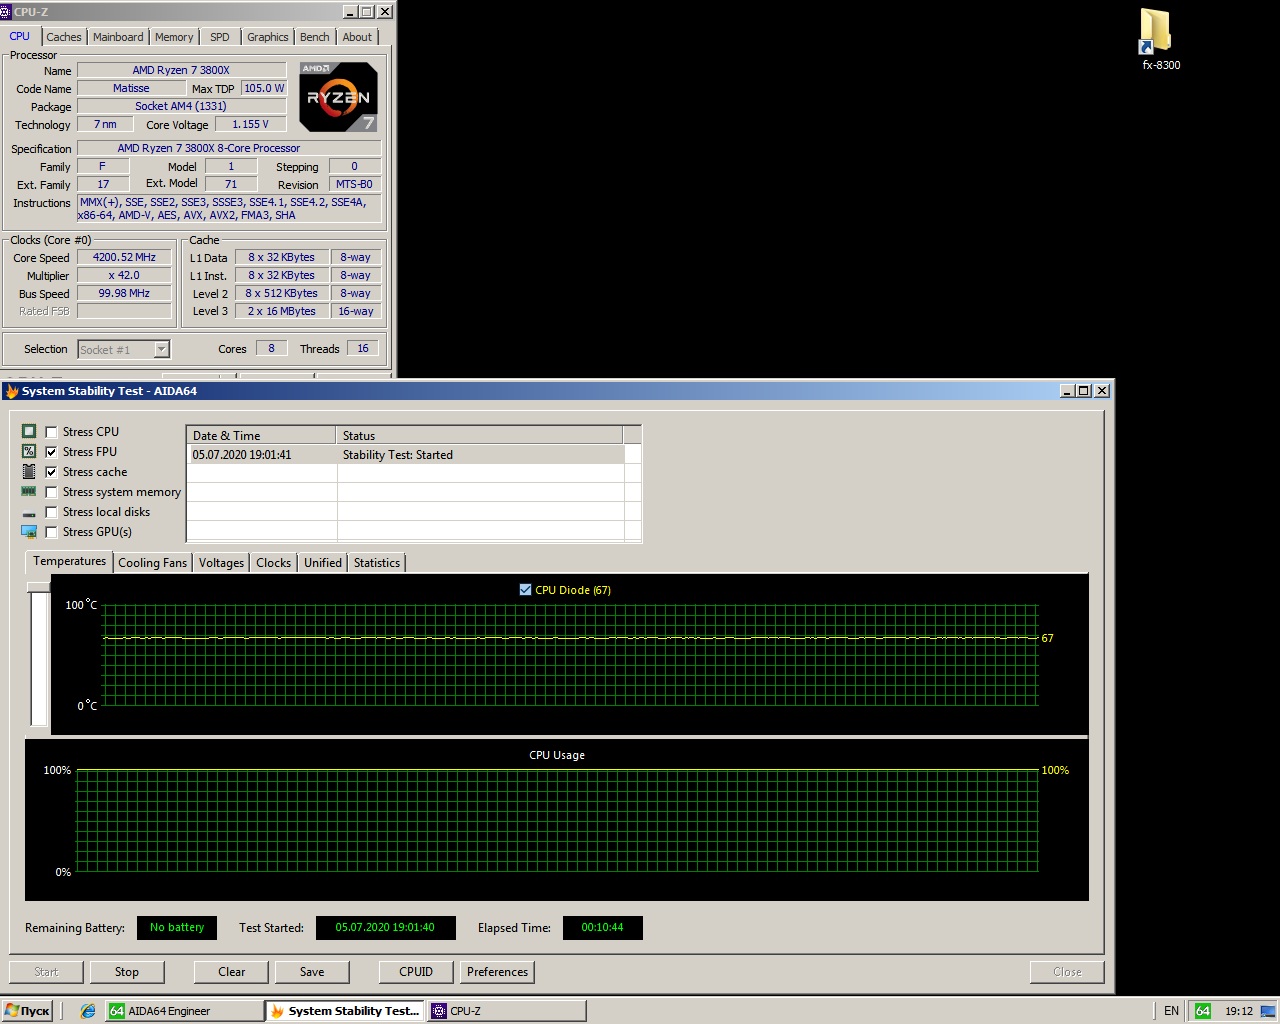
Task: Click the Stress system memory RAM icon
Action: pyautogui.click(x=29, y=492)
